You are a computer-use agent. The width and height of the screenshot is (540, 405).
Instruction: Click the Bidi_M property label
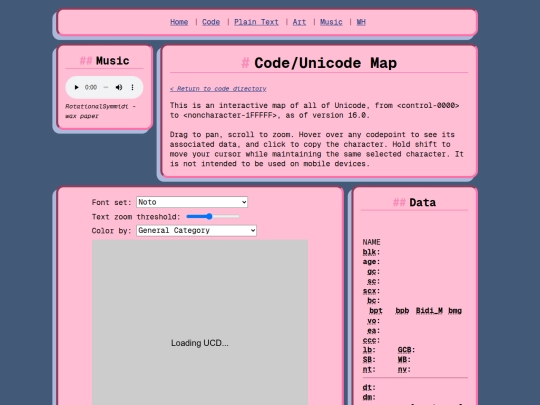(x=429, y=311)
